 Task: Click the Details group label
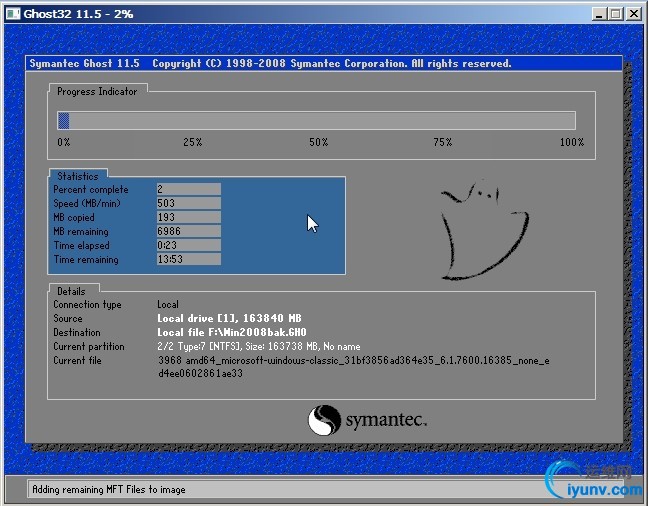pos(71,291)
